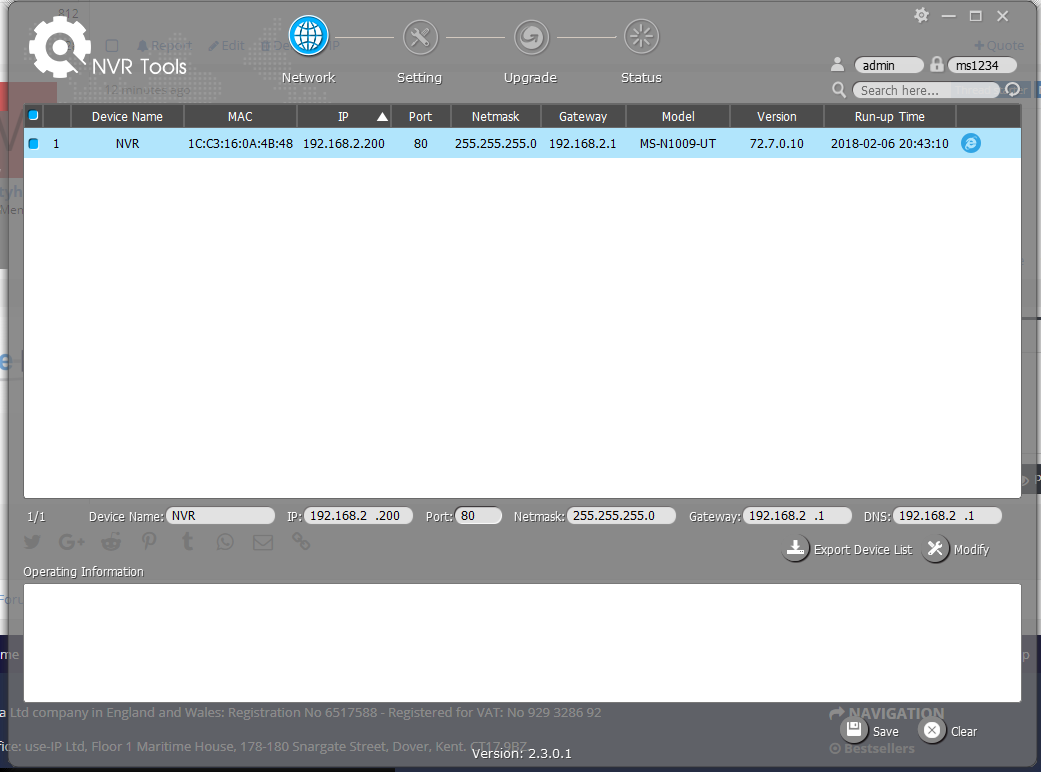Click inside the Gateway input field
The width and height of the screenshot is (1041, 772).
797,515
